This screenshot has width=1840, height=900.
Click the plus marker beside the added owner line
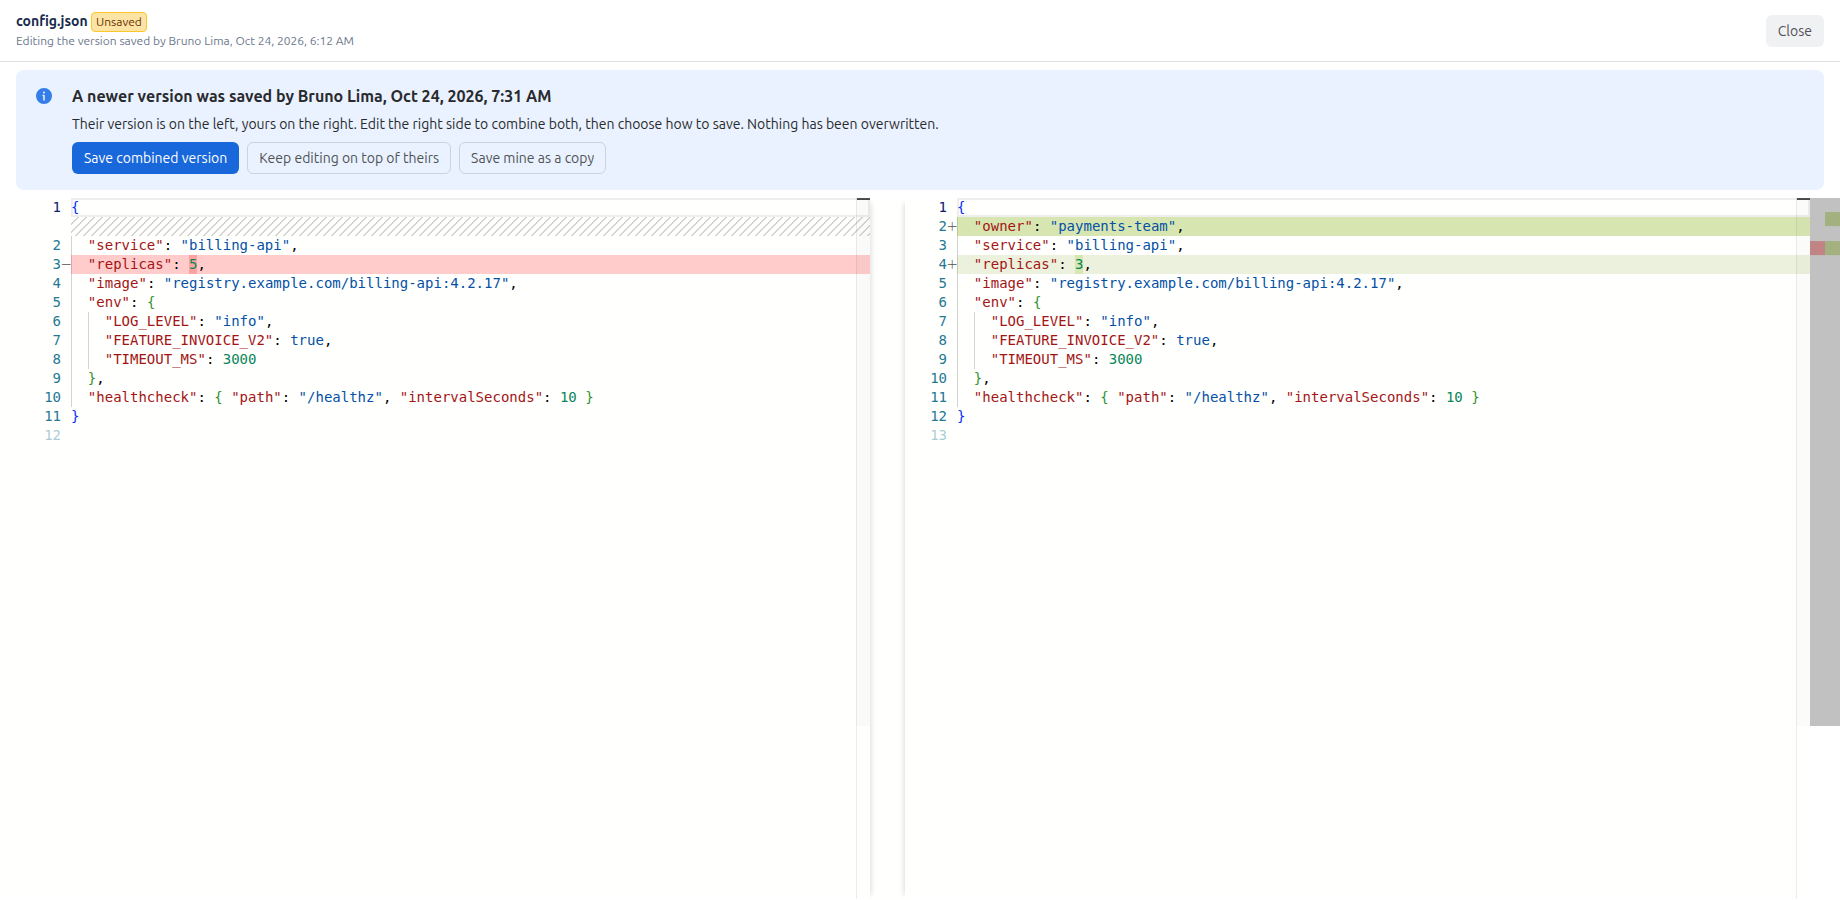pyautogui.click(x=952, y=227)
